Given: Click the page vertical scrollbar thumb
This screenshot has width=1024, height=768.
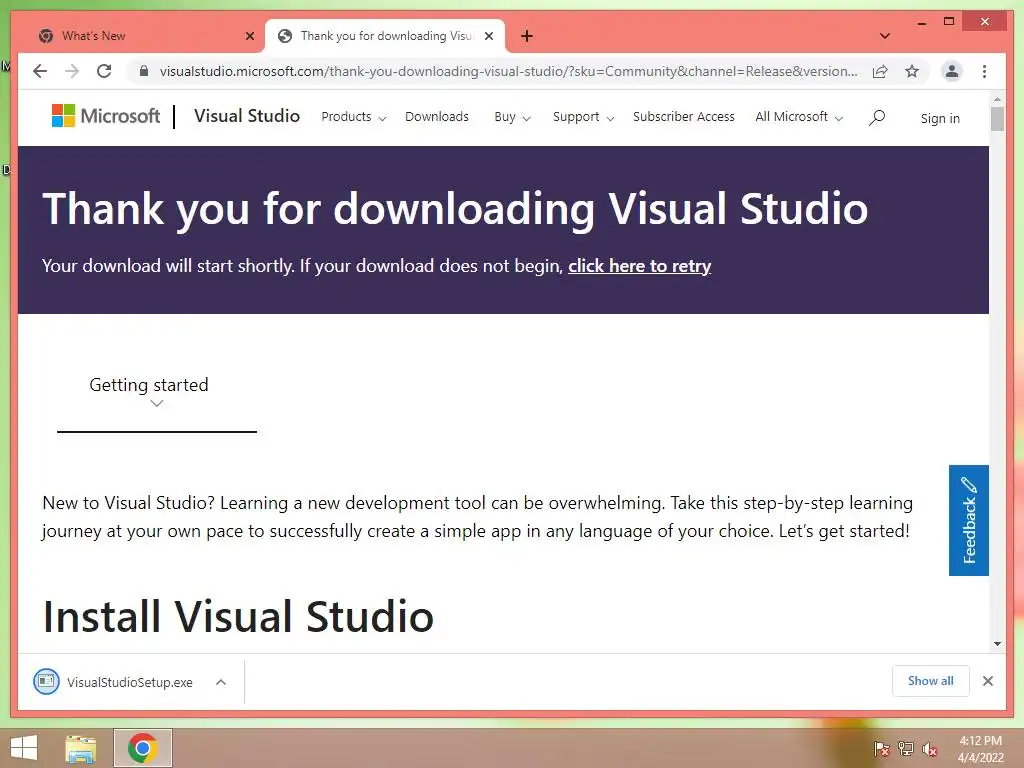Looking at the screenshot, I should point(997,119).
